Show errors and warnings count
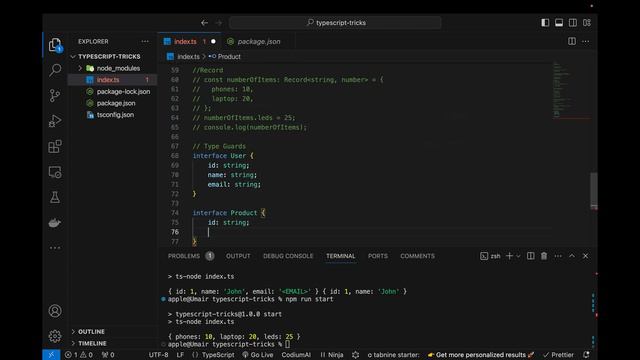This screenshot has height=360, width=640. tap(78, 355)
